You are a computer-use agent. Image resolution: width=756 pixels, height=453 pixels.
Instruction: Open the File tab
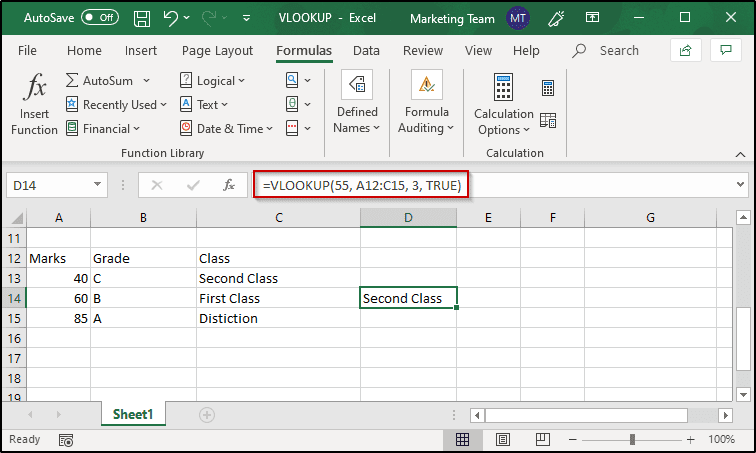pos(27,51)
